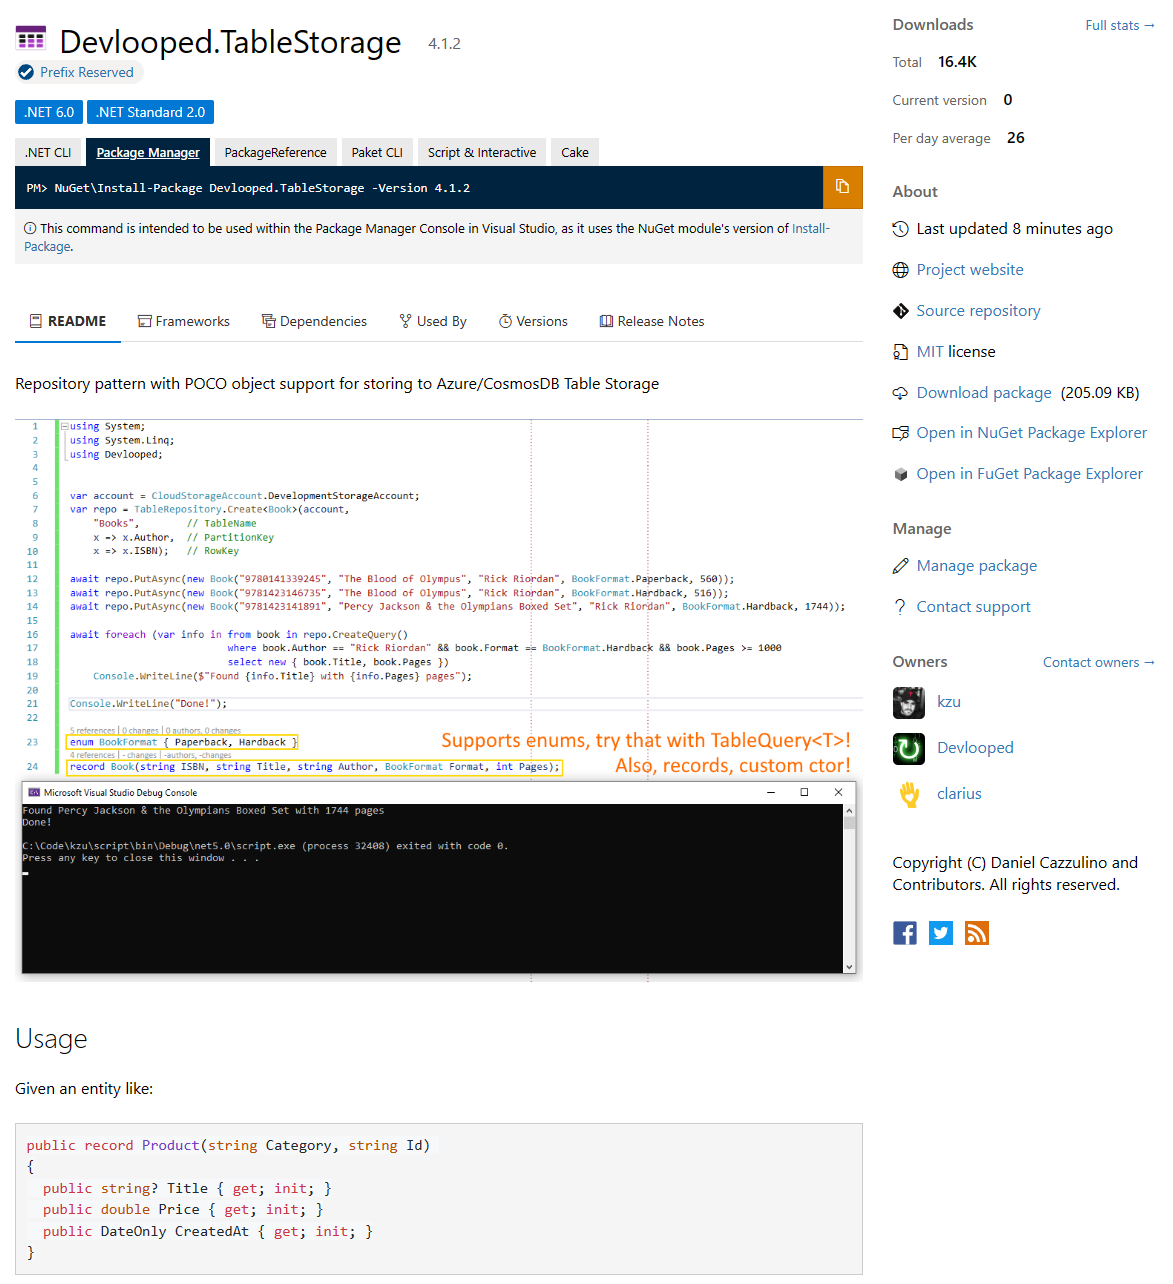Click Open in NuGet Package Explorer
This screenshot has height=1284, width=1173.
(1032, 433)
